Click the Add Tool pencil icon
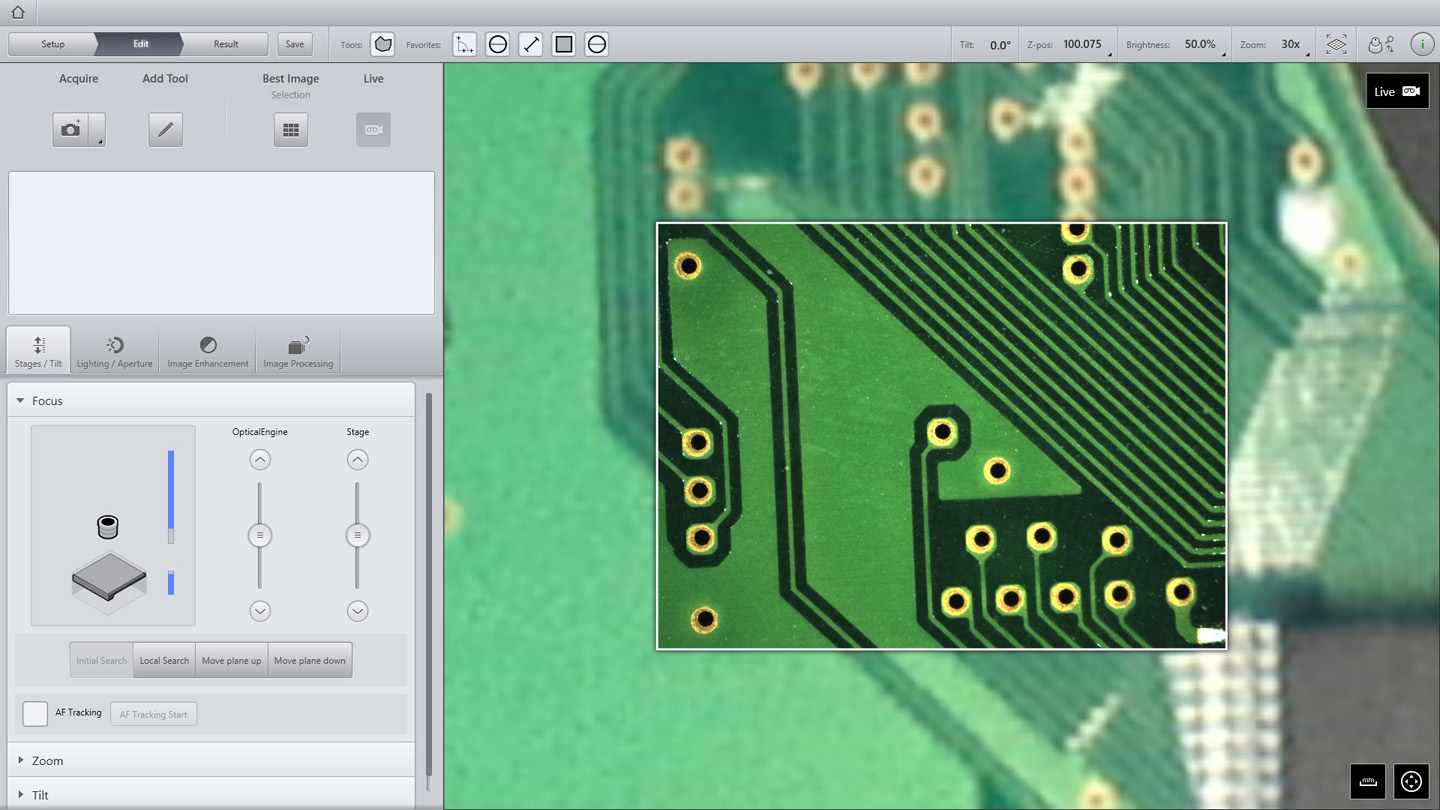Viewport: 1440px width, 810px height. click(165, 130)
